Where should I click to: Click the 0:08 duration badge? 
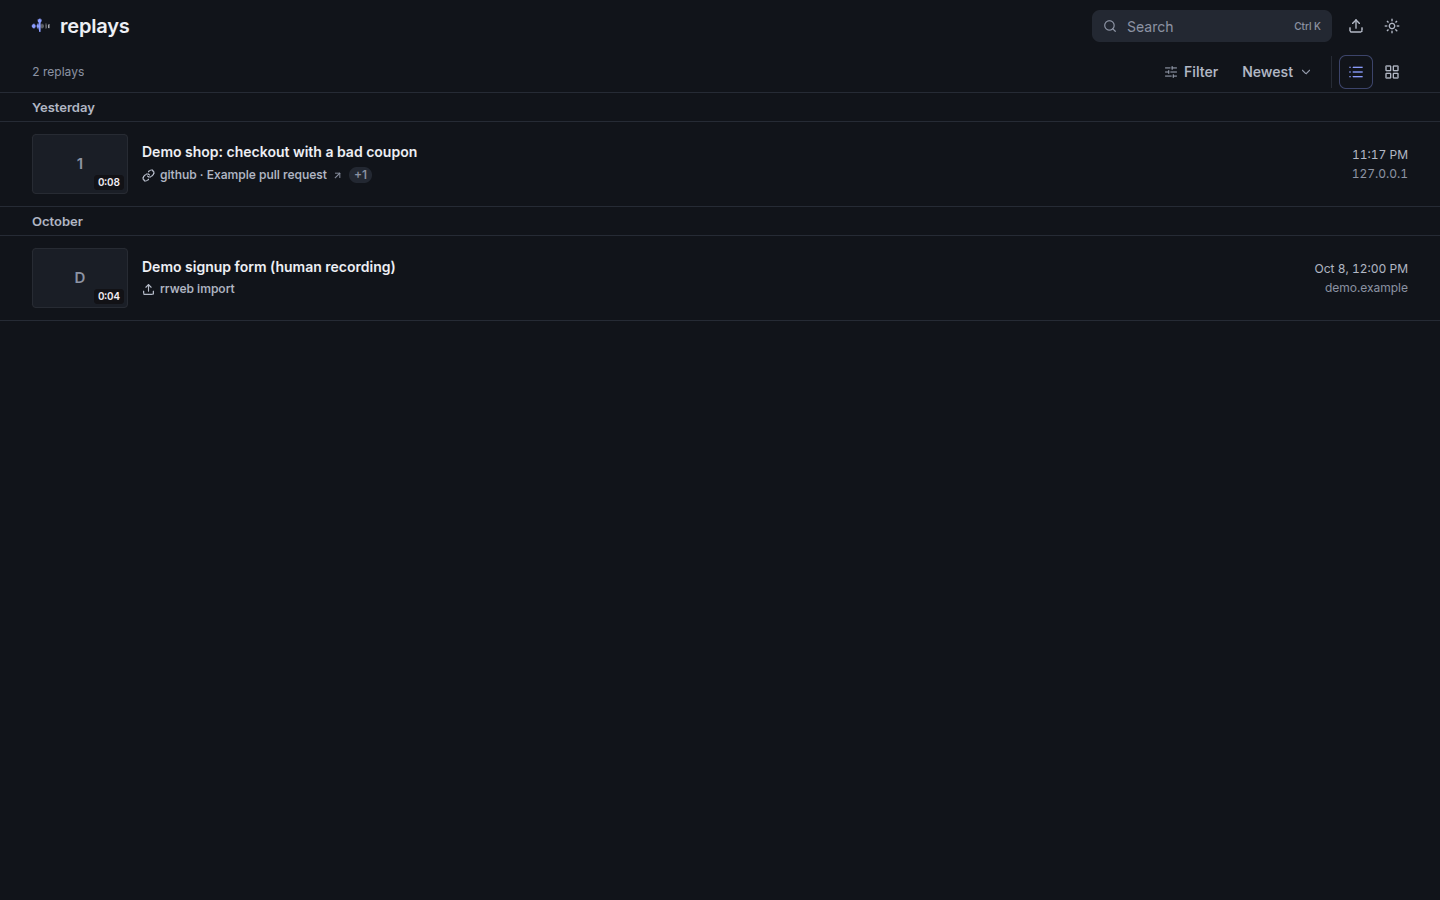click(x=109, y=182)
